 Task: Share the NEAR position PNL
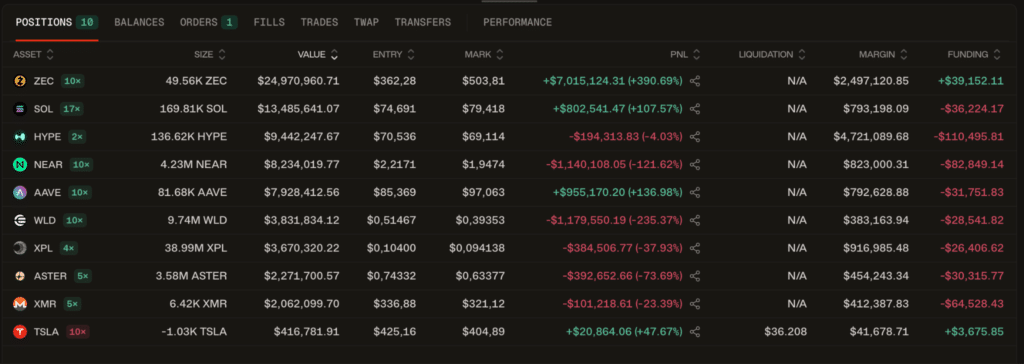click(695, 165)
